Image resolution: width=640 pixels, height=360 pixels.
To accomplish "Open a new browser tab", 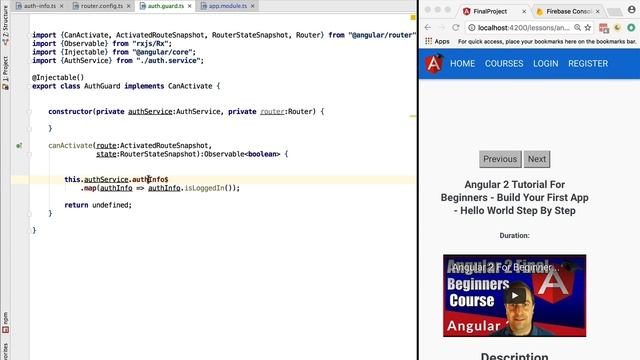I will [614, 12].
